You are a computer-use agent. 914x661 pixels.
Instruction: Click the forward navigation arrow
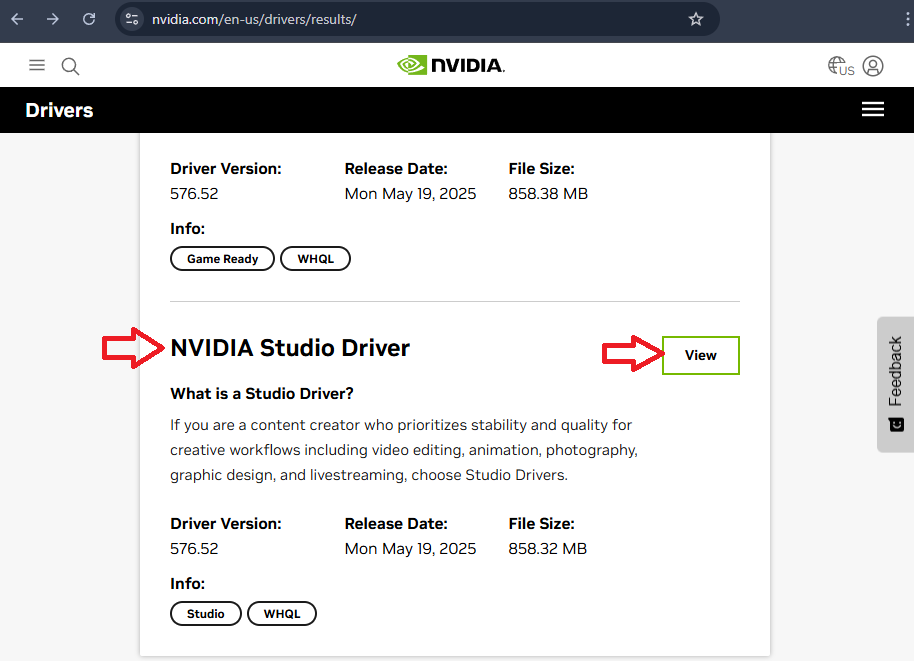[x=52, y=18]
